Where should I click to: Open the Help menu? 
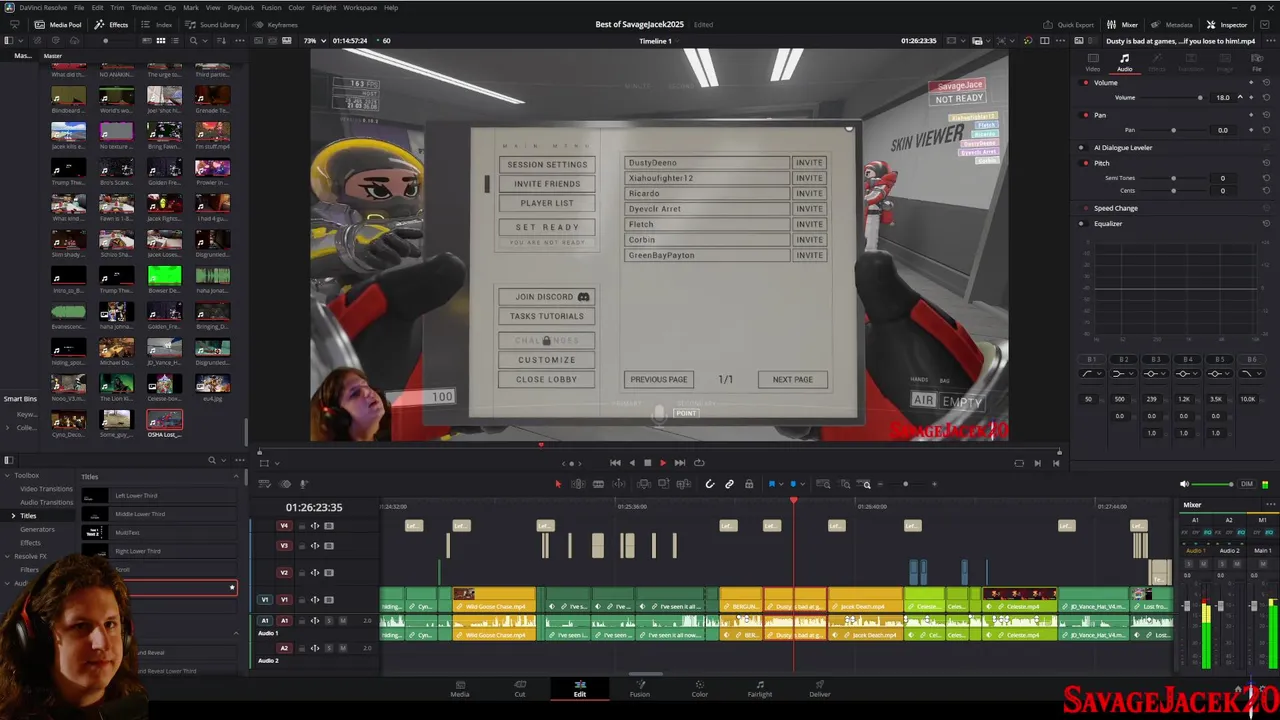coord(391,7)
